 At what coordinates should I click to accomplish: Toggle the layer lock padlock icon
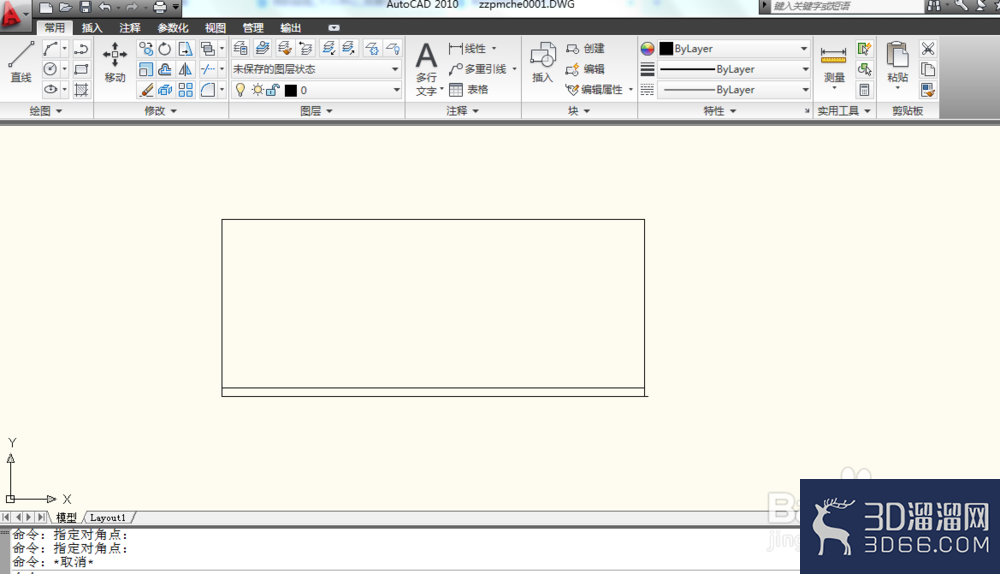pos(273,90)
